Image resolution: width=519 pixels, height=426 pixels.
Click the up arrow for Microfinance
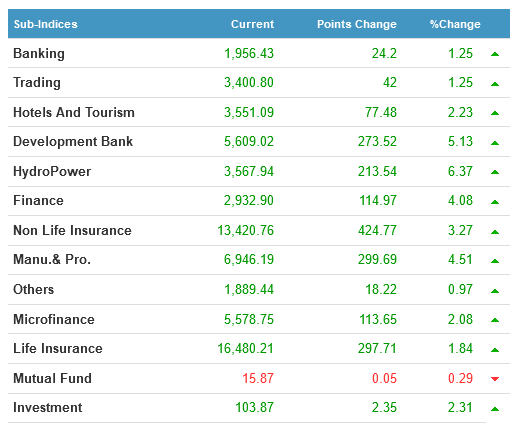click(495, 320)
